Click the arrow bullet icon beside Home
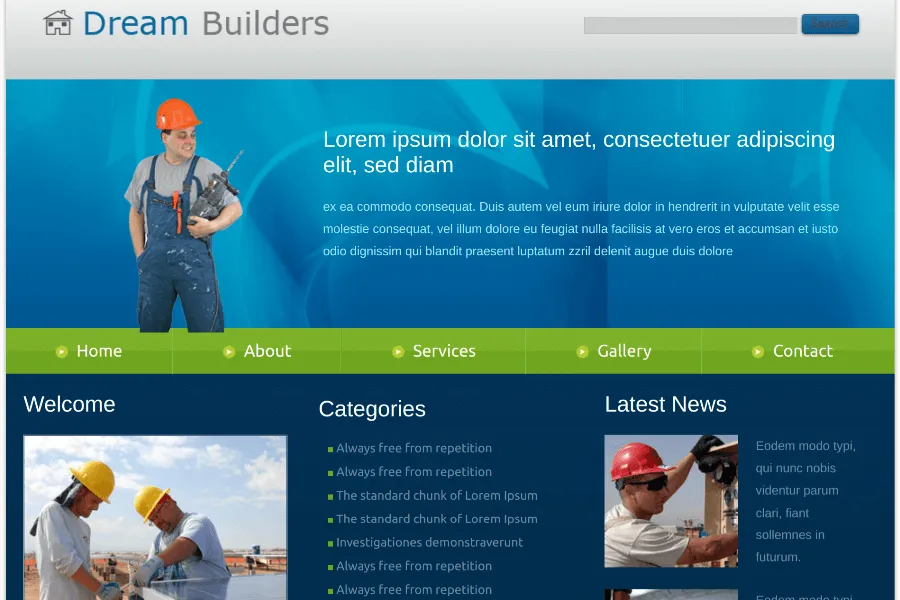 pos(62,352)
